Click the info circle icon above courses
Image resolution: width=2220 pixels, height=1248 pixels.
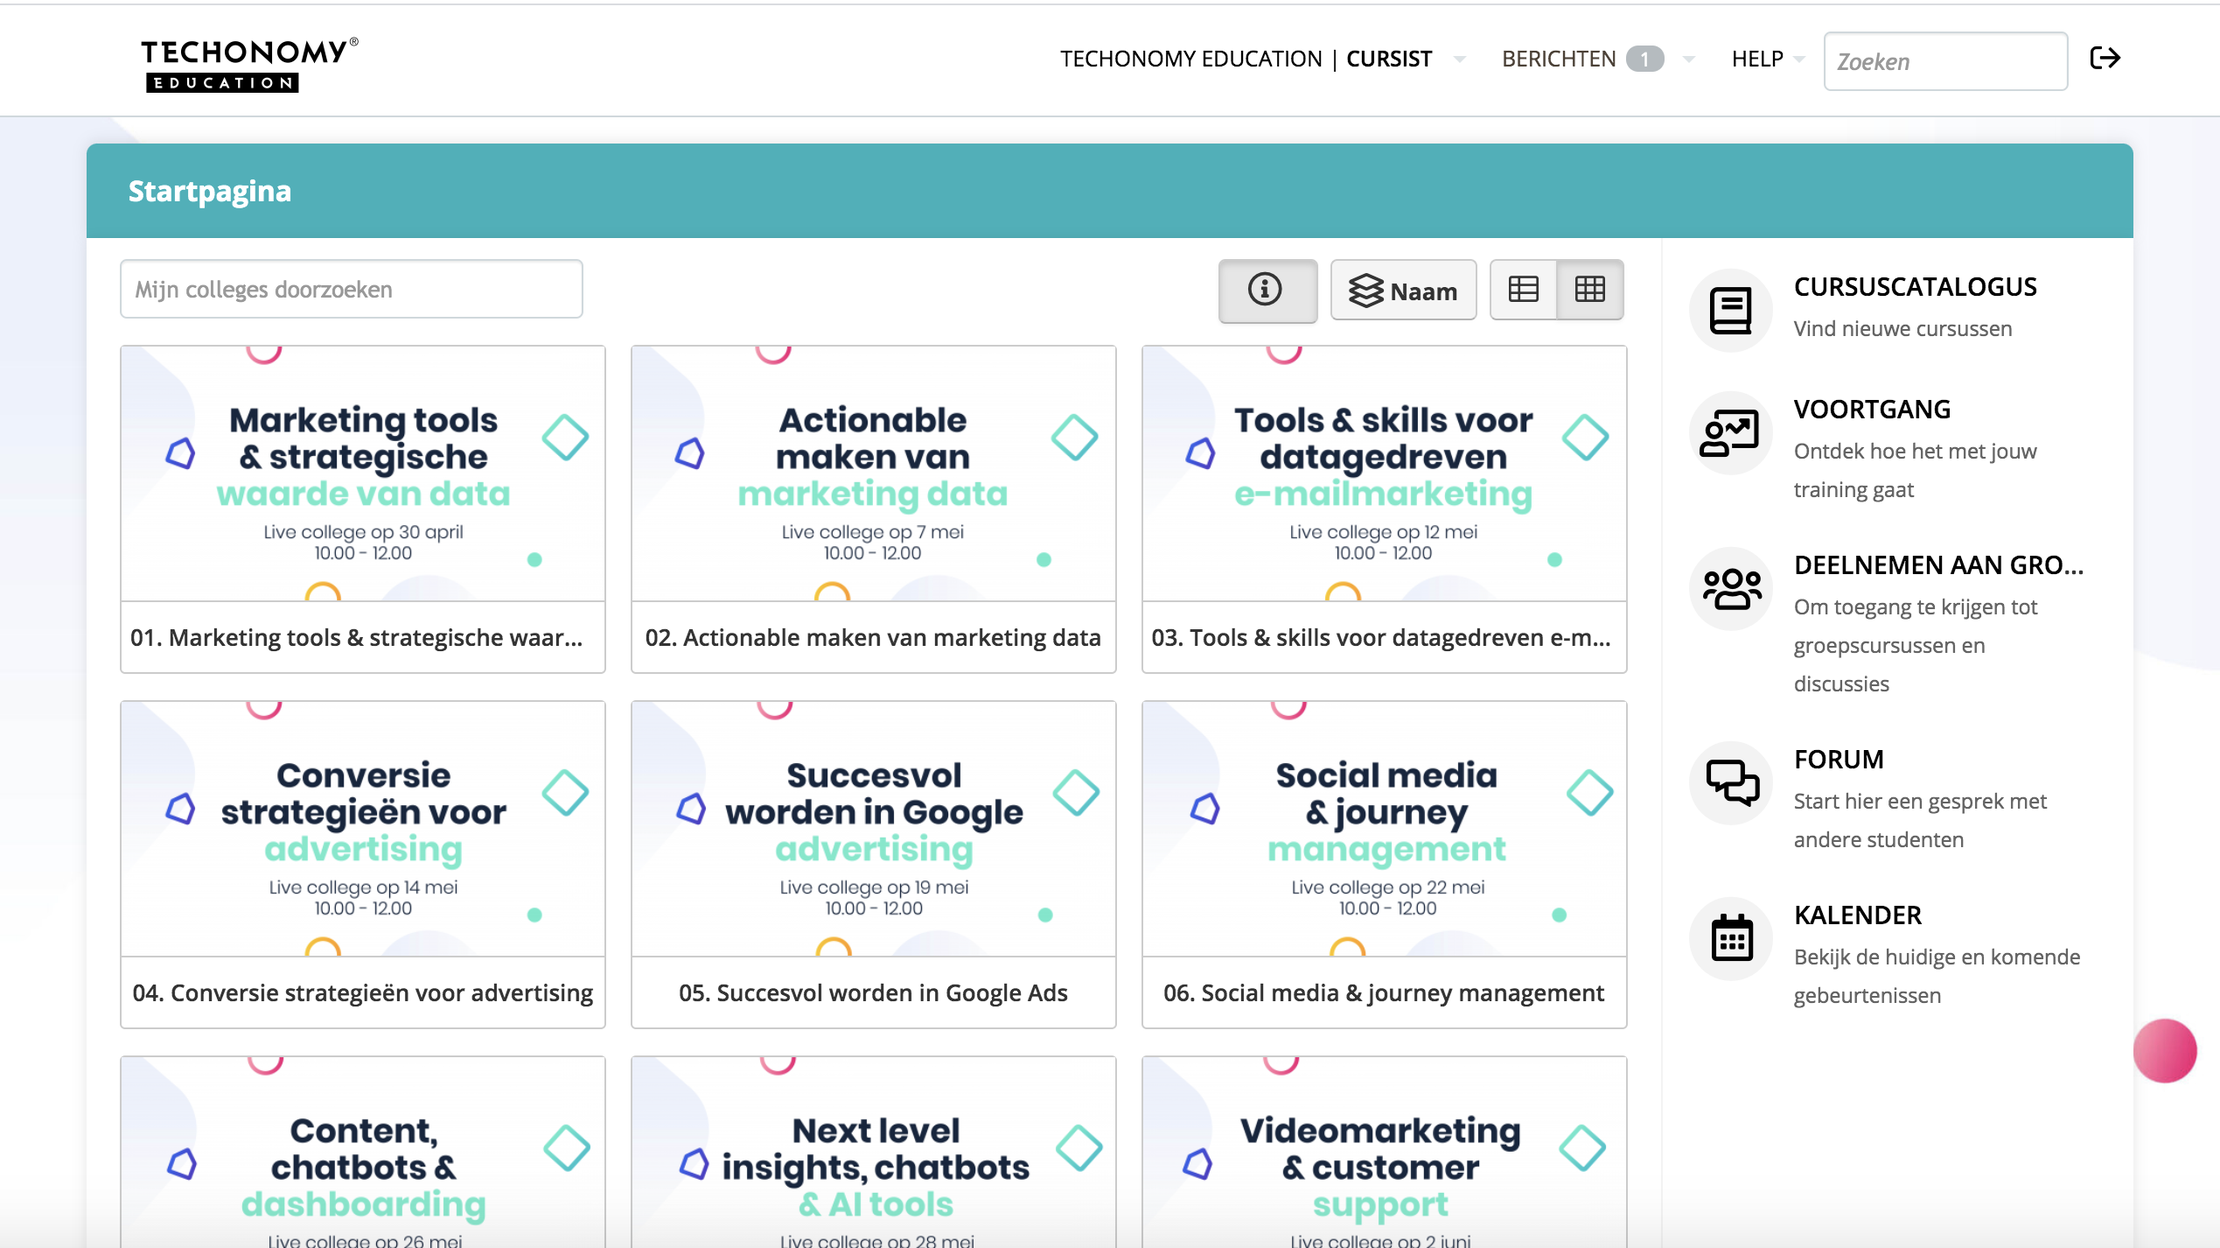coord(1266,290)
